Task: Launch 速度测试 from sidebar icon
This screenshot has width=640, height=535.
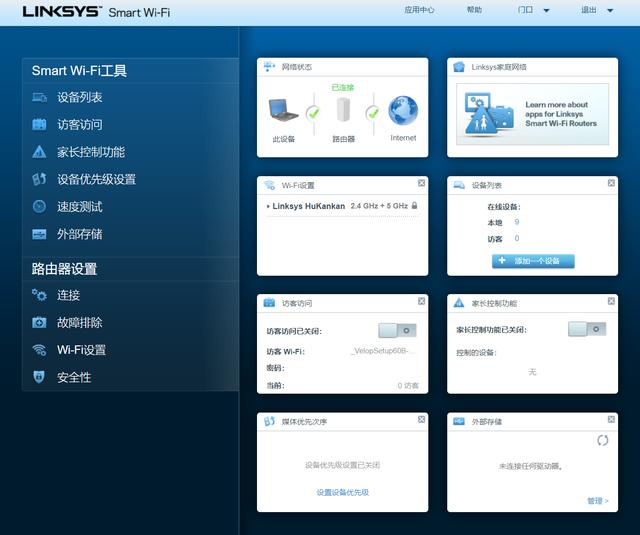Action: coord(39,207)
